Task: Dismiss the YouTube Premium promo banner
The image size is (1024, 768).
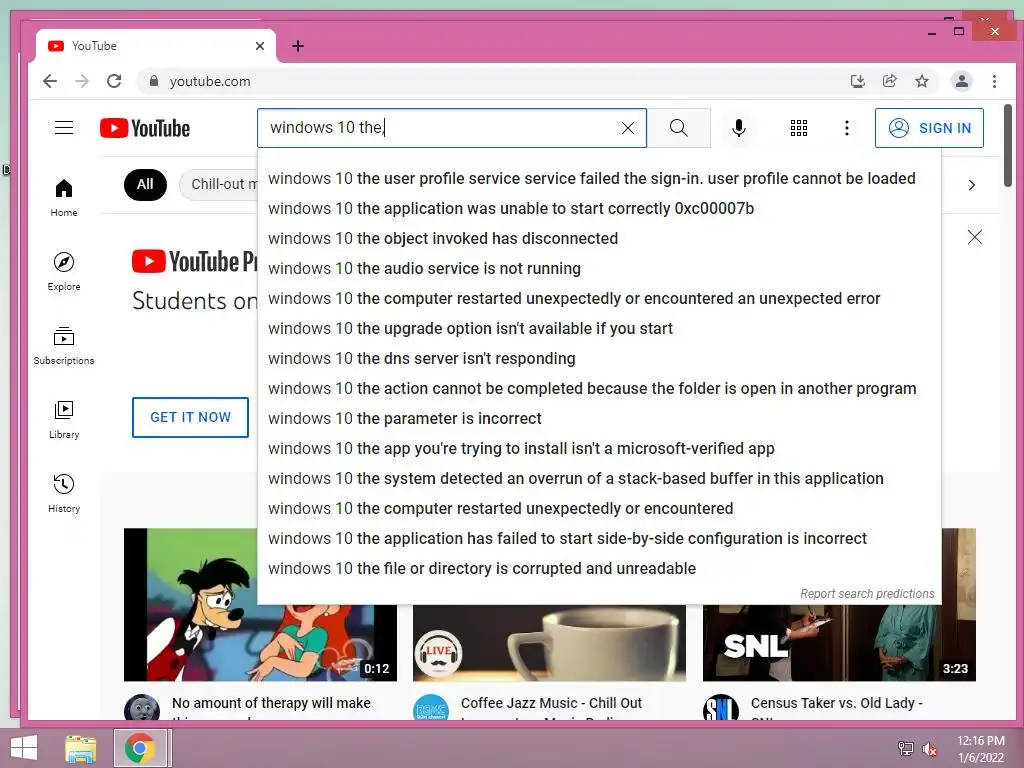Action: tap(974, 237)
